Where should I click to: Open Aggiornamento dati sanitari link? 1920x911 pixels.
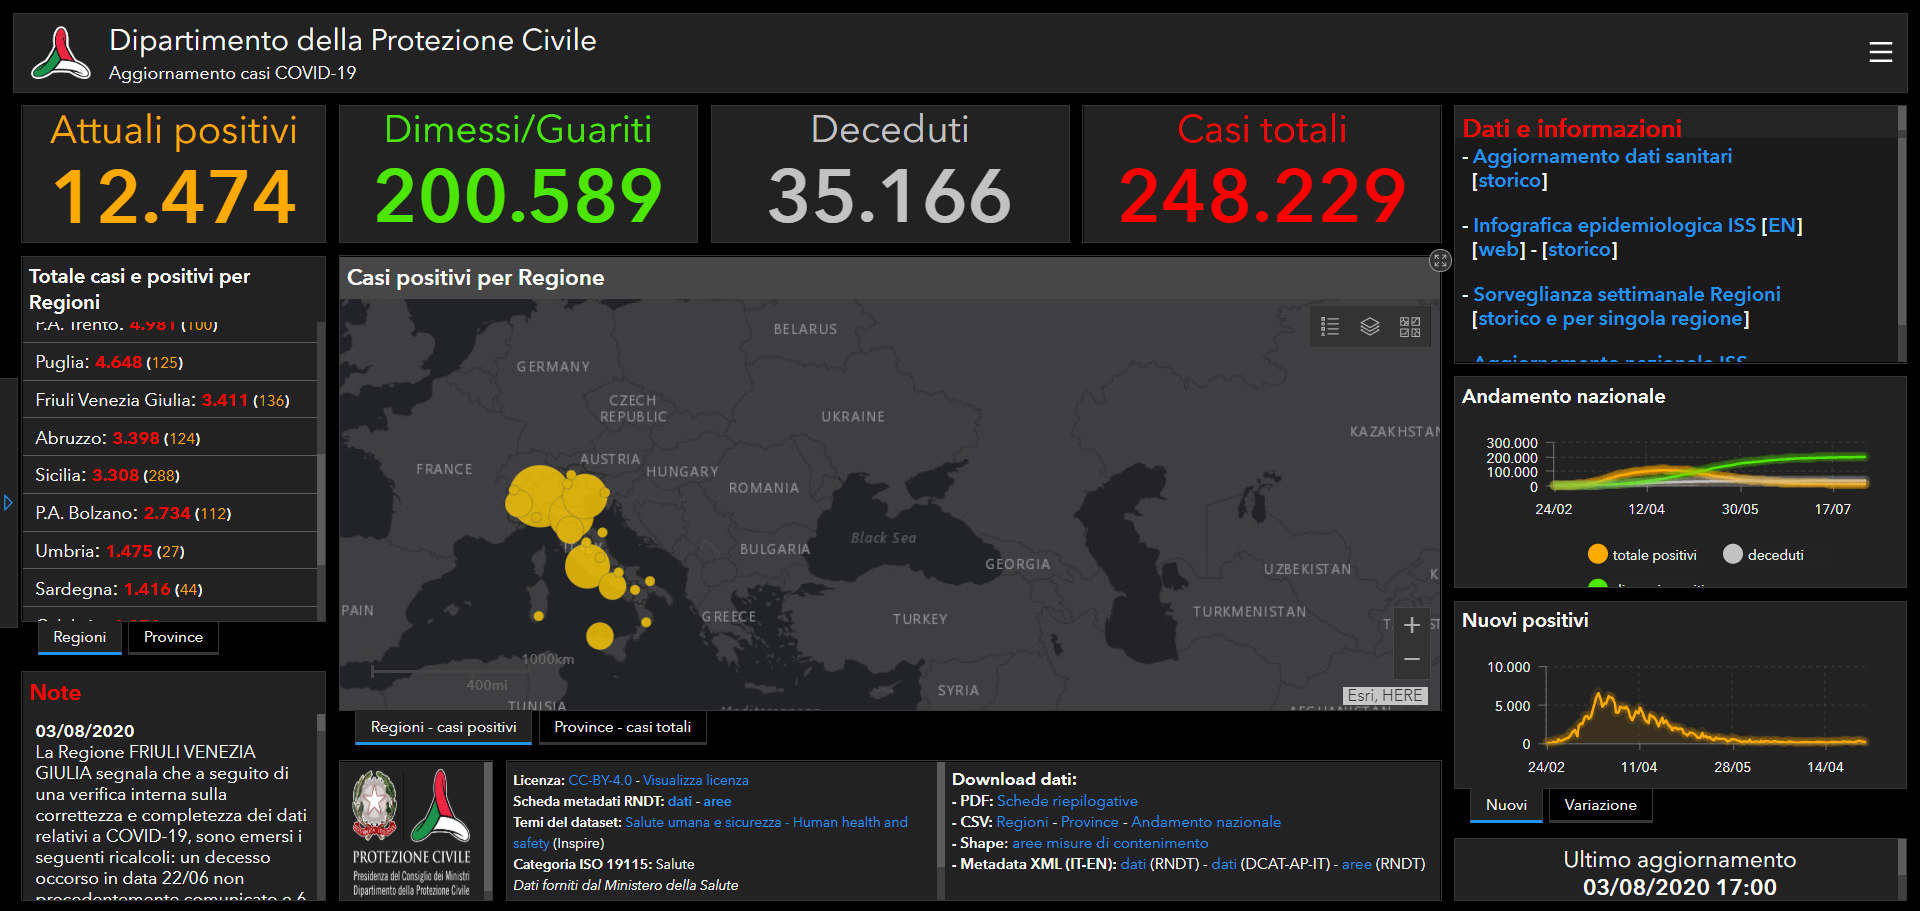[x=1602, y=157]
